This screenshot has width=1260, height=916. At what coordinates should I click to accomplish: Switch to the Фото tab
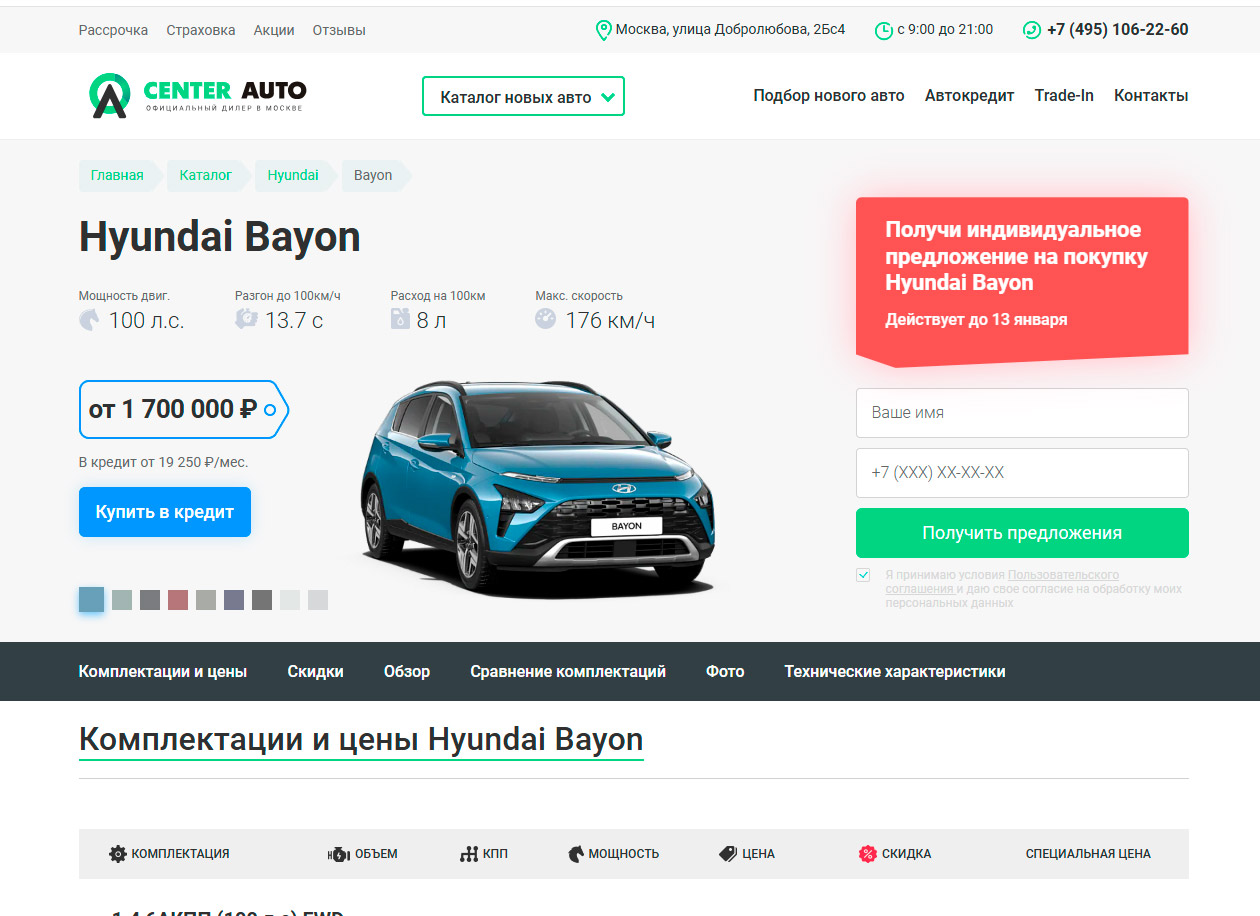tap(725, 672)
